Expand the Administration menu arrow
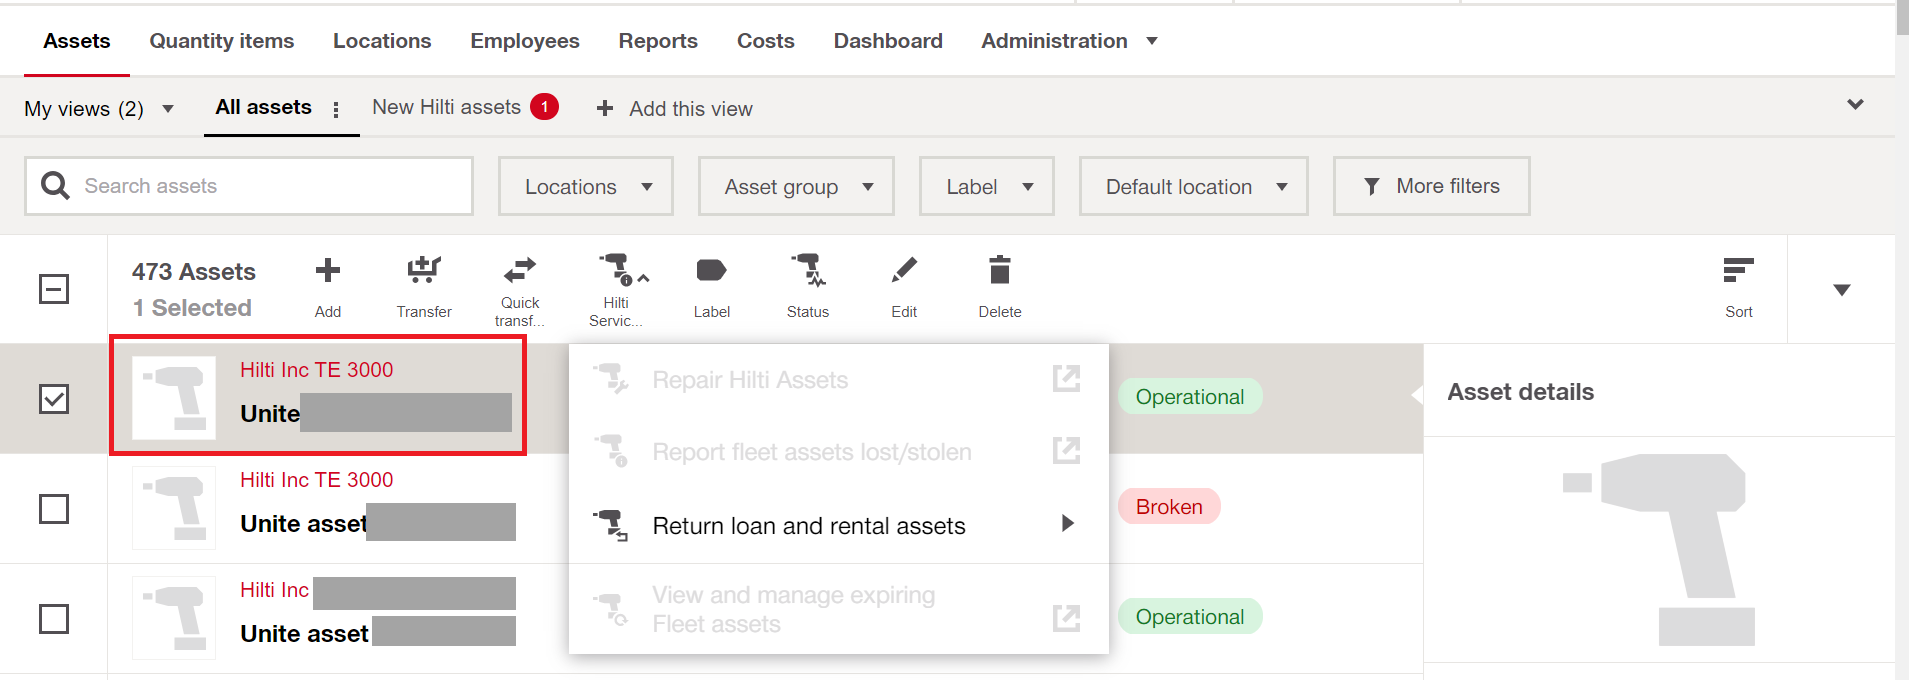Screen dimensions: 1909x680 click(x=1152, y=41)
